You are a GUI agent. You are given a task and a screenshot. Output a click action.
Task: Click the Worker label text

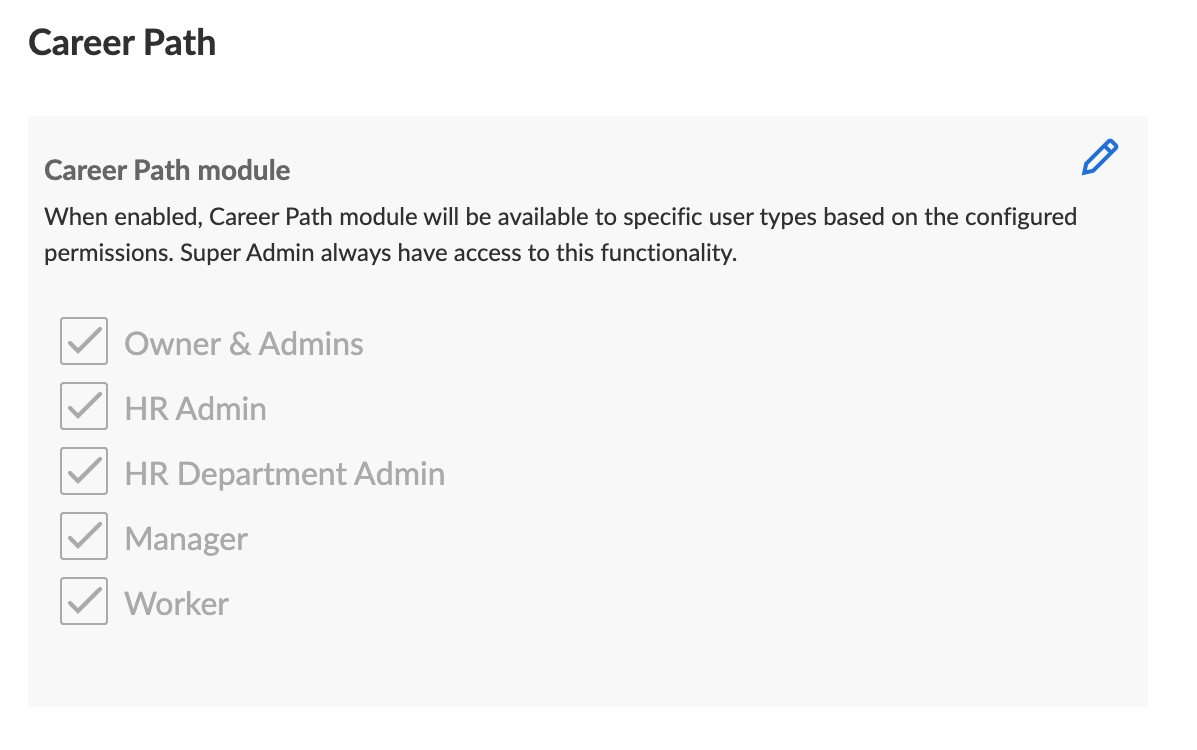(x=176, y=604)
